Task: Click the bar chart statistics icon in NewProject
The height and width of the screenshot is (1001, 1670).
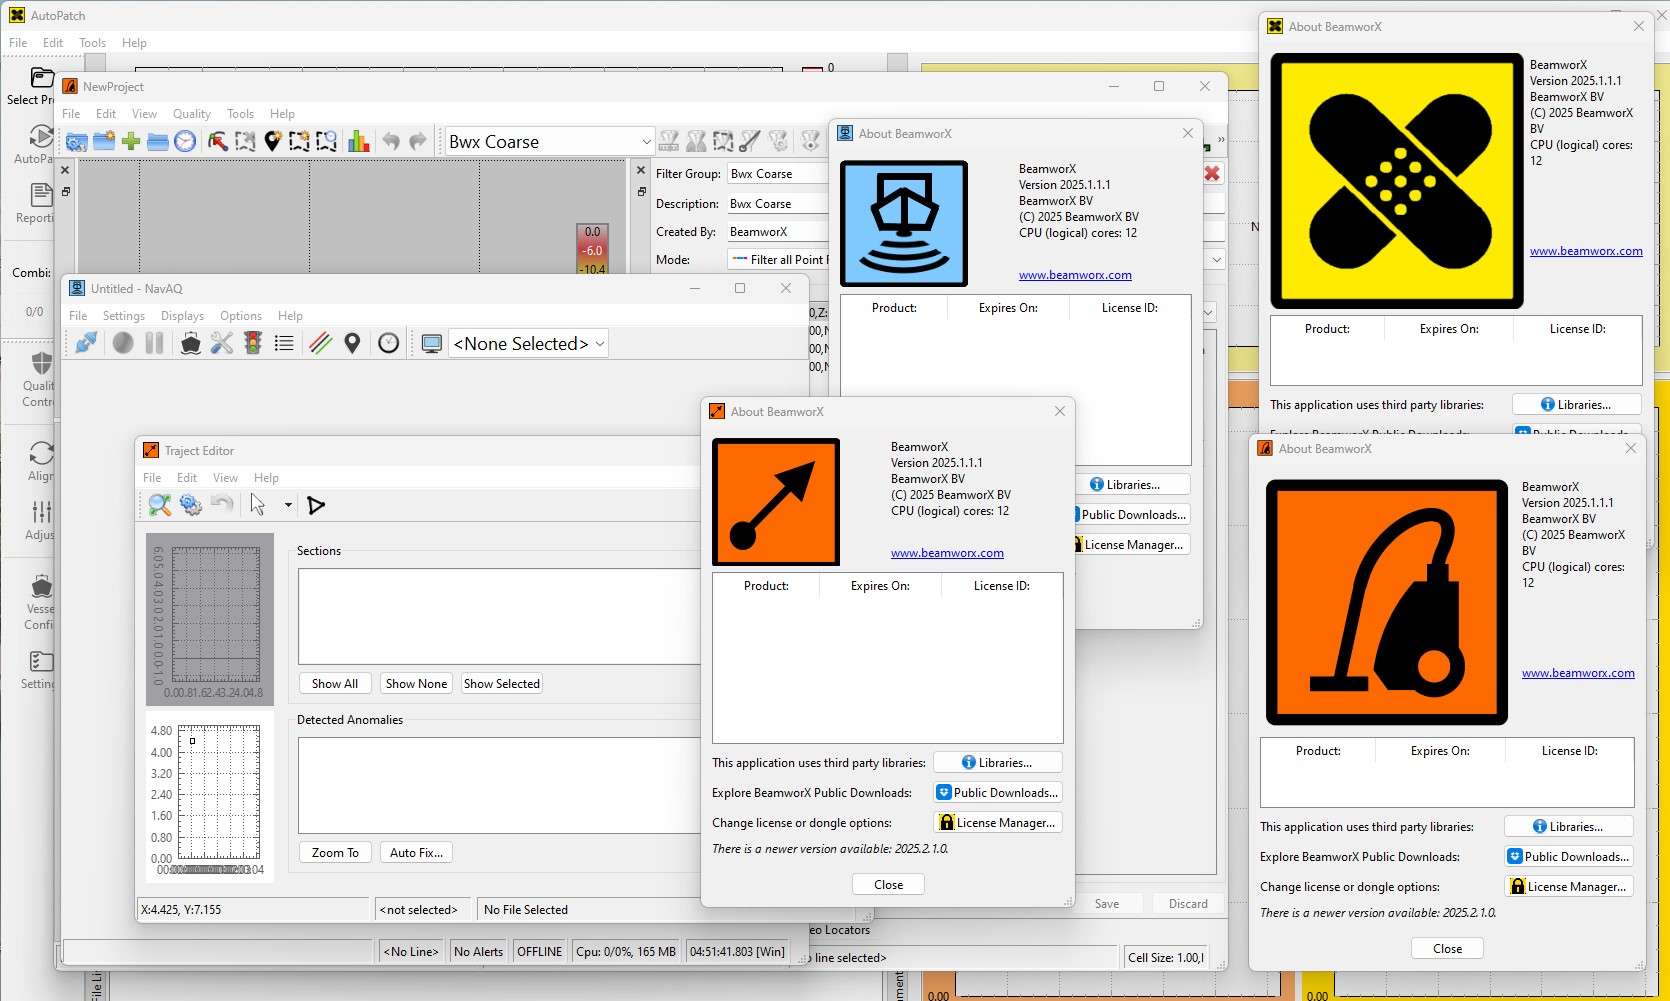Action: click(x=359, y=142)
